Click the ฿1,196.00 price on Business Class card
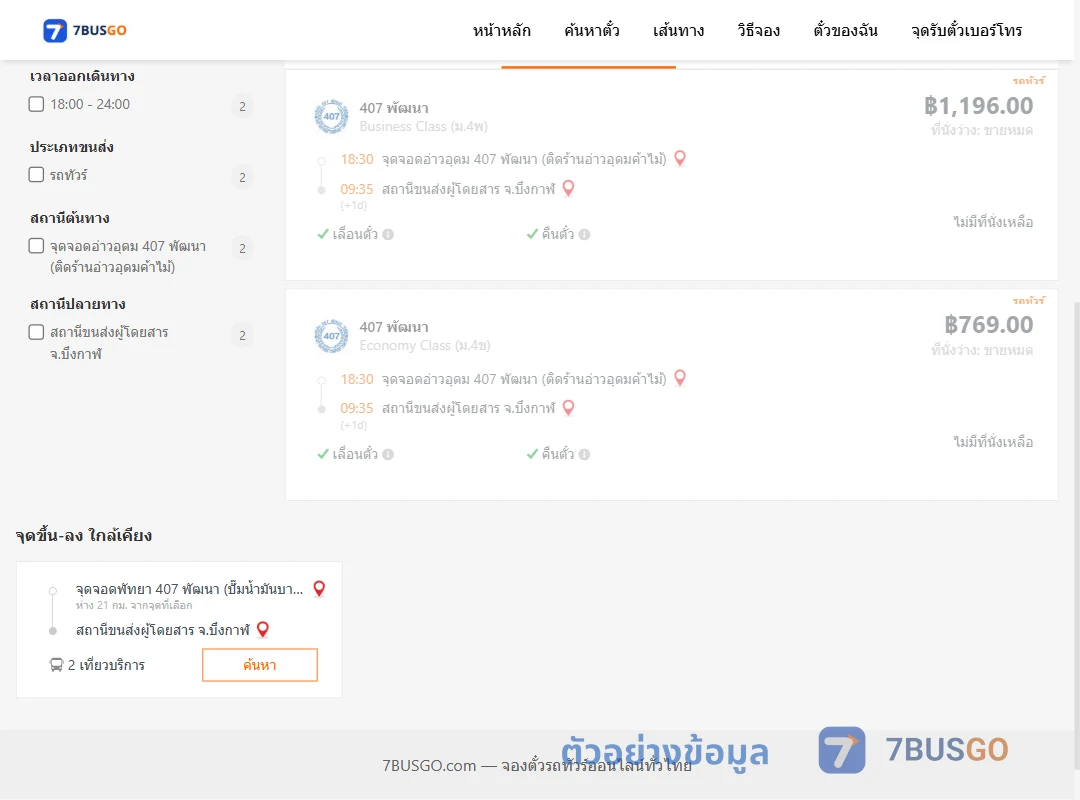 click(x=978, y=105)
